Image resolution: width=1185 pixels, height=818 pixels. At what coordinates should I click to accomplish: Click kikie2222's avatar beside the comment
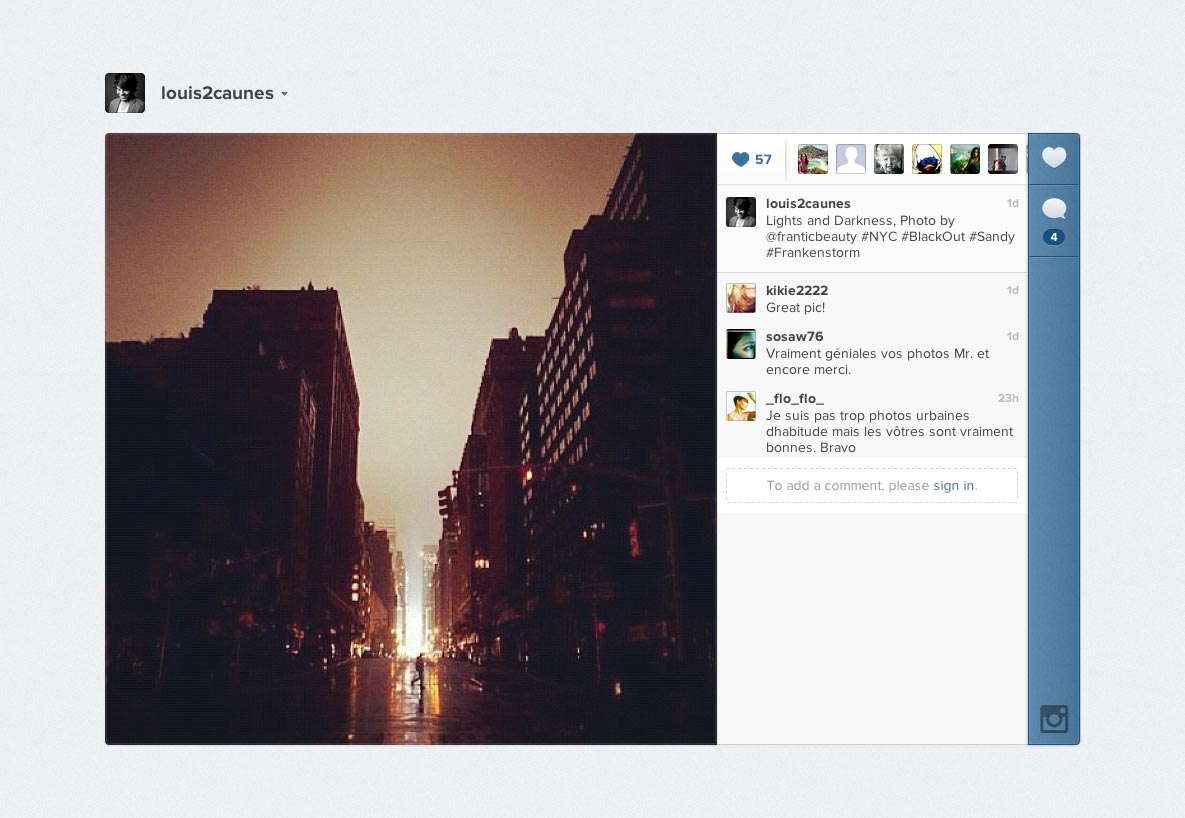pyautogui.click(x=741, y=299)
